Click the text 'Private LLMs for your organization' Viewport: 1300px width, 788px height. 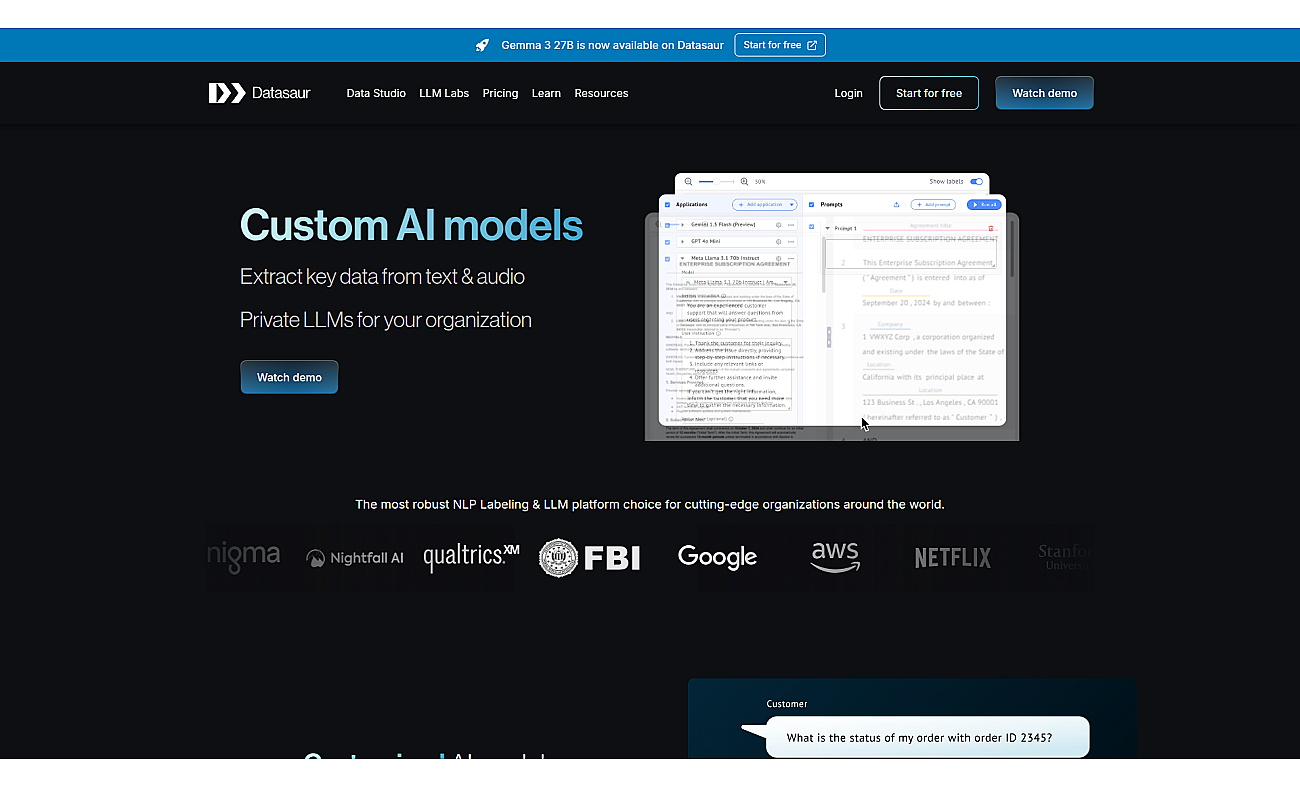coord(386,320)
